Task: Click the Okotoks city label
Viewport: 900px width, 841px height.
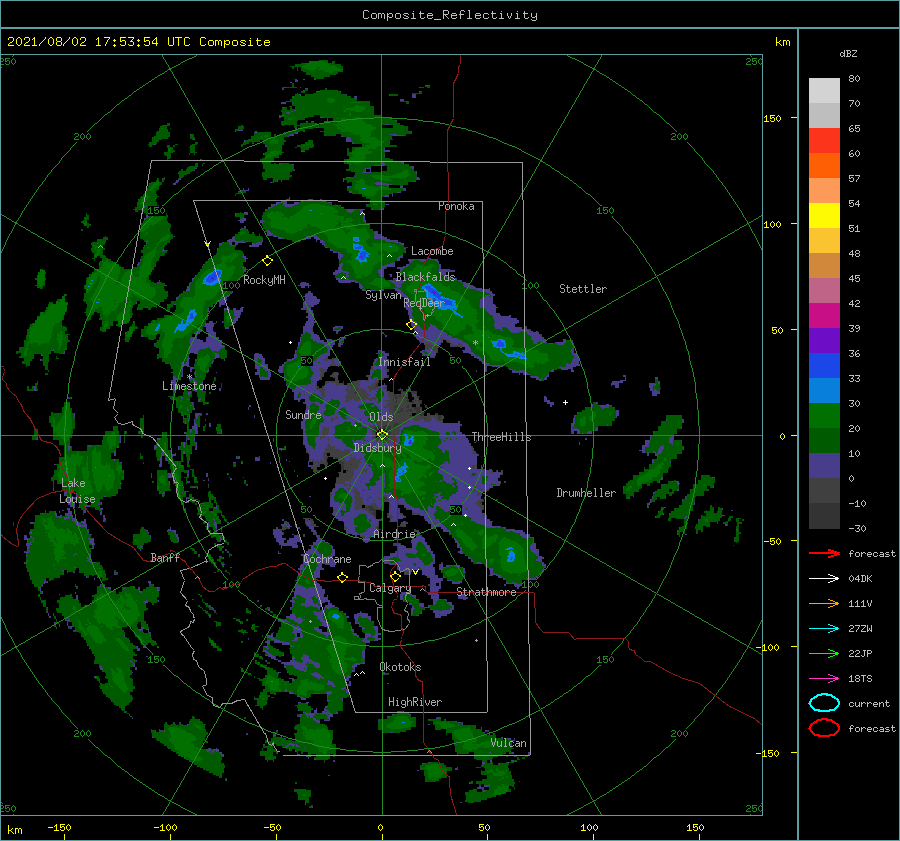Action: point(400,667)
